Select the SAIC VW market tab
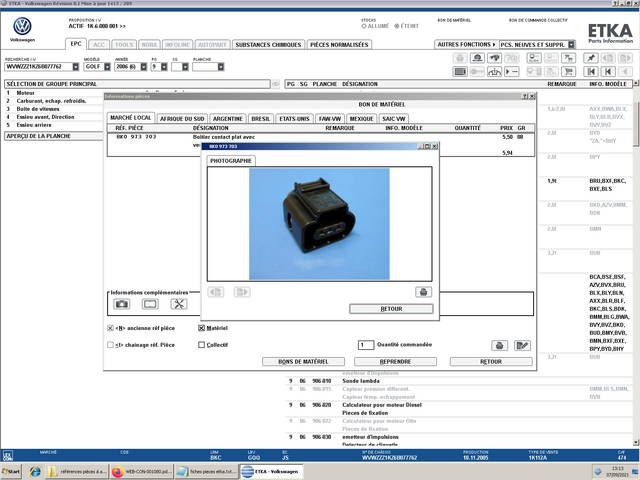The image size is (640, 480). 393,119
